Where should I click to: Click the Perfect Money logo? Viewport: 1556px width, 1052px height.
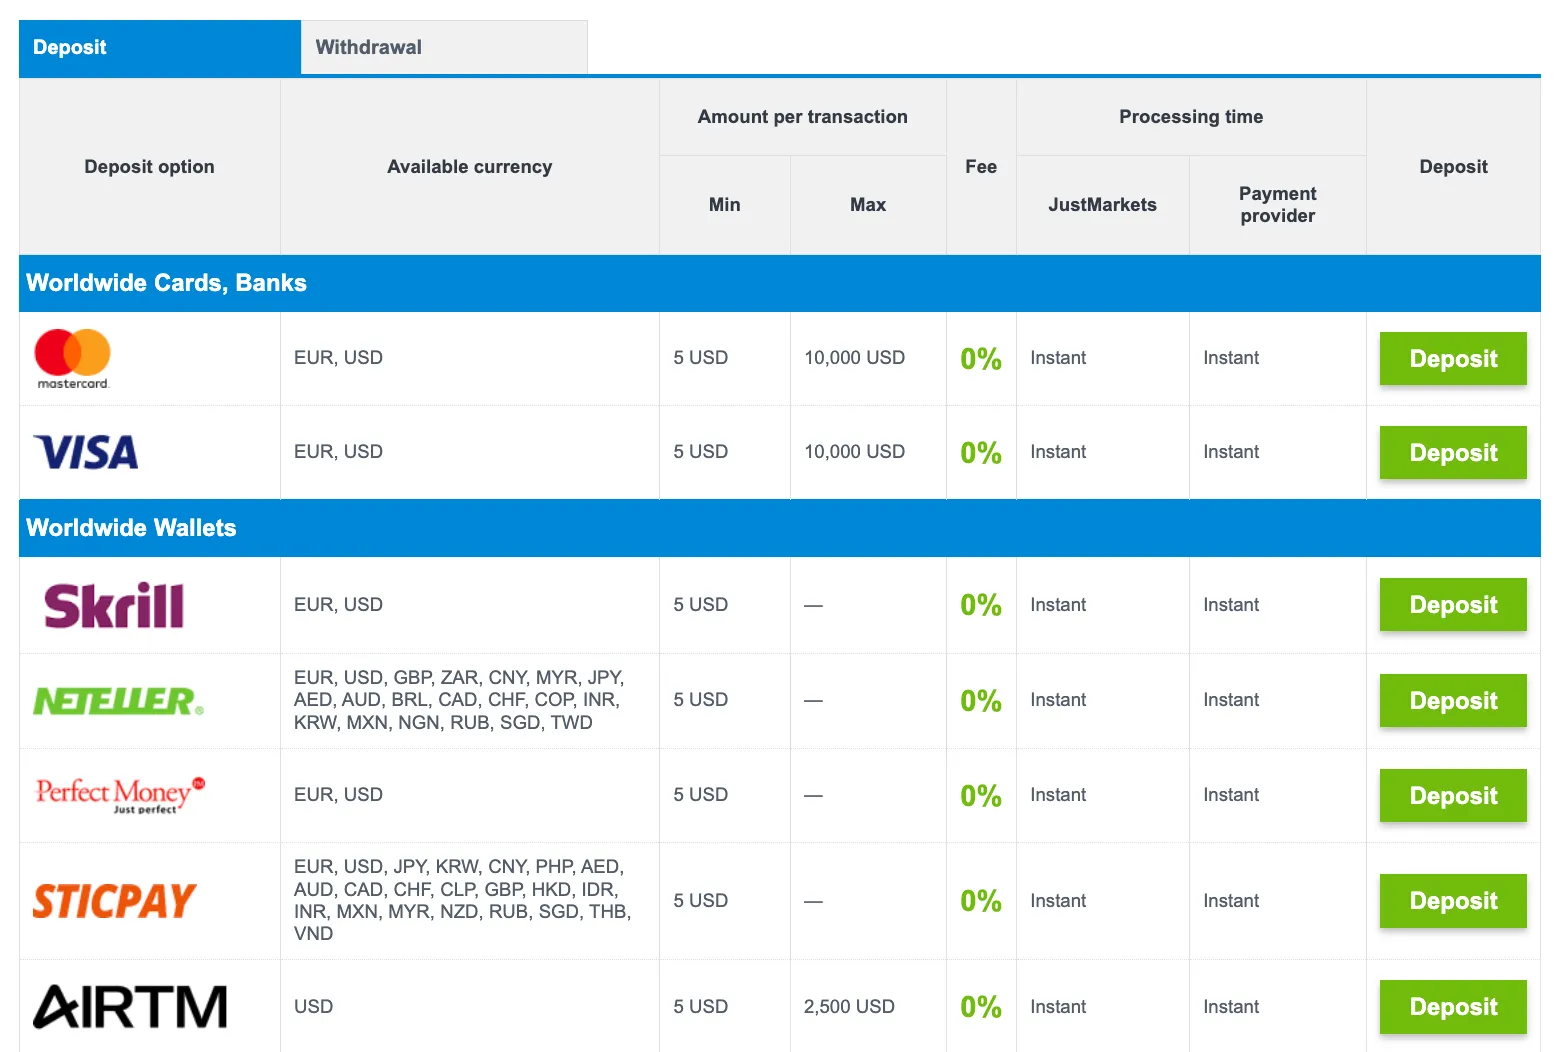click(x=120, y=795)
